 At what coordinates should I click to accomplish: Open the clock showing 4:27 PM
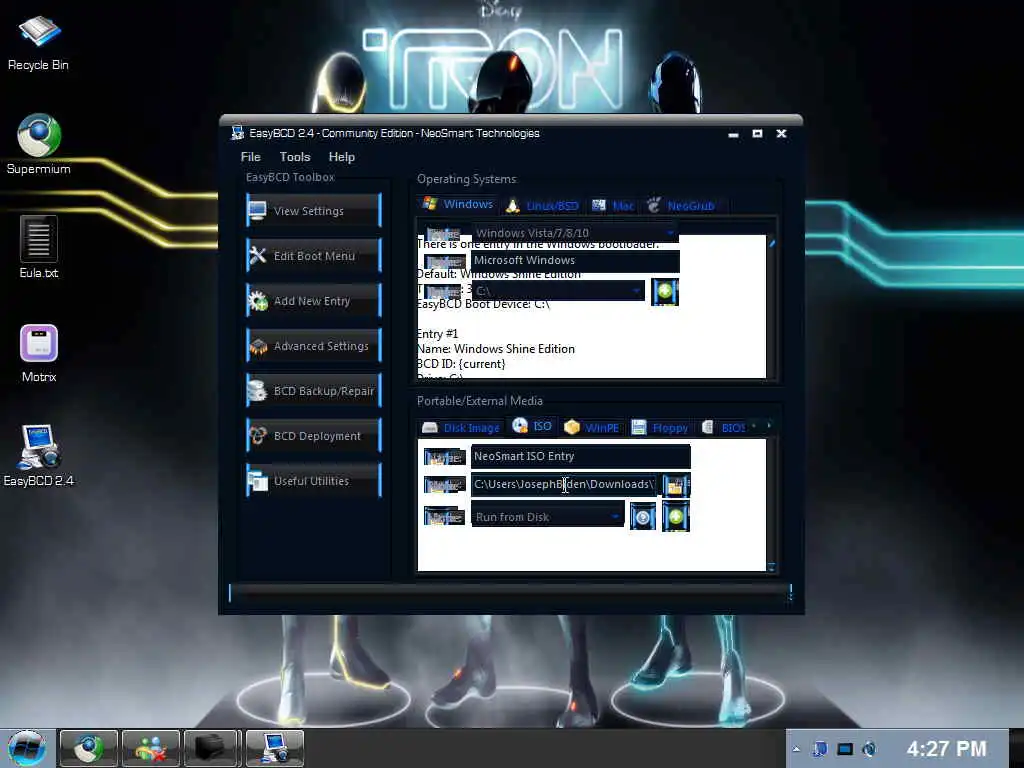click(946, 748)
